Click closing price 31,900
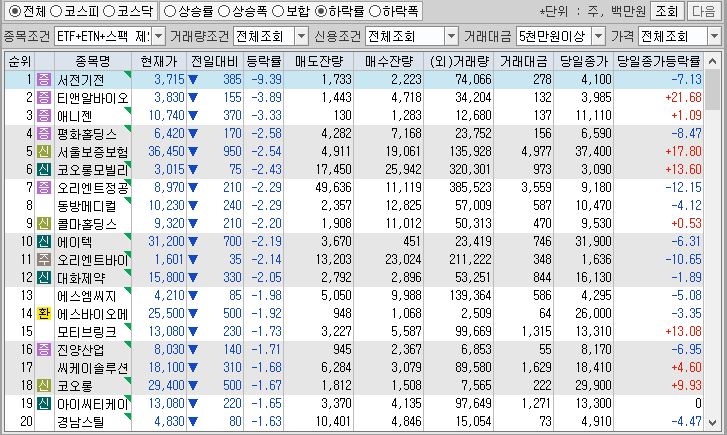The width and height of the screenshot is (727, 435). point(593,241)
